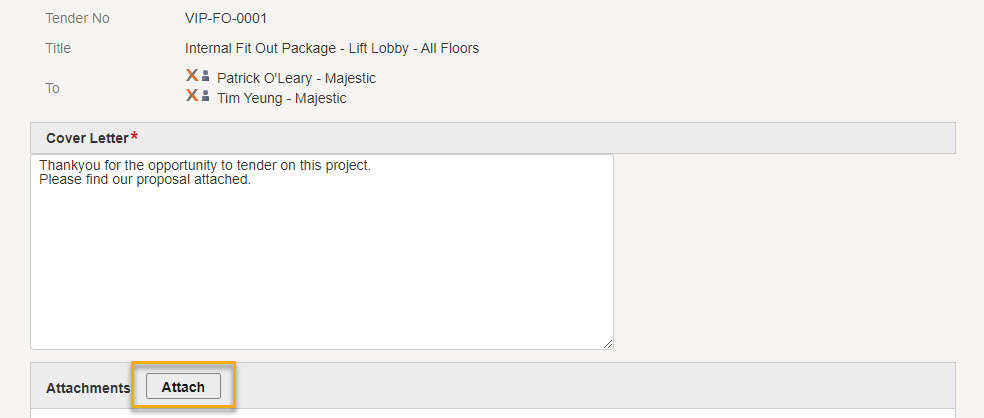Focus the Cover Letter text area
This screenshot has width=984, height=418.
point(322,252)
